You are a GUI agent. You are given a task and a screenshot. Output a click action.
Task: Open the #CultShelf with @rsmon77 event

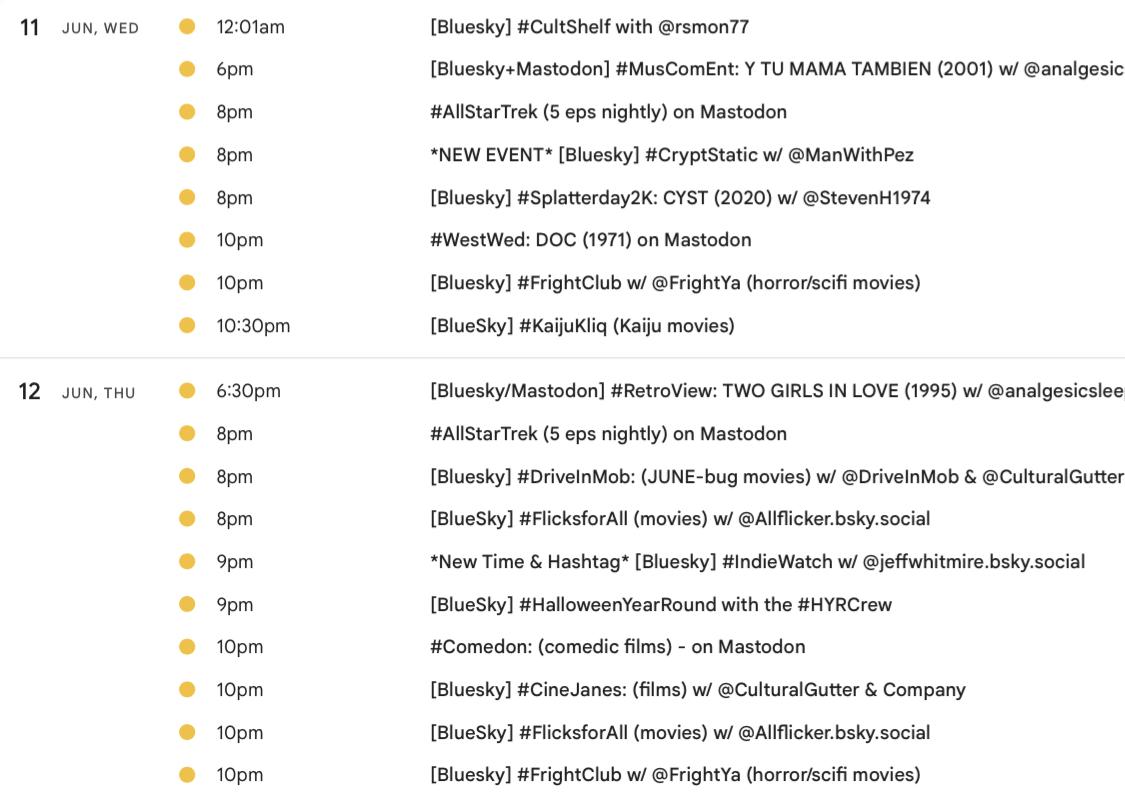tap(589, 27)
